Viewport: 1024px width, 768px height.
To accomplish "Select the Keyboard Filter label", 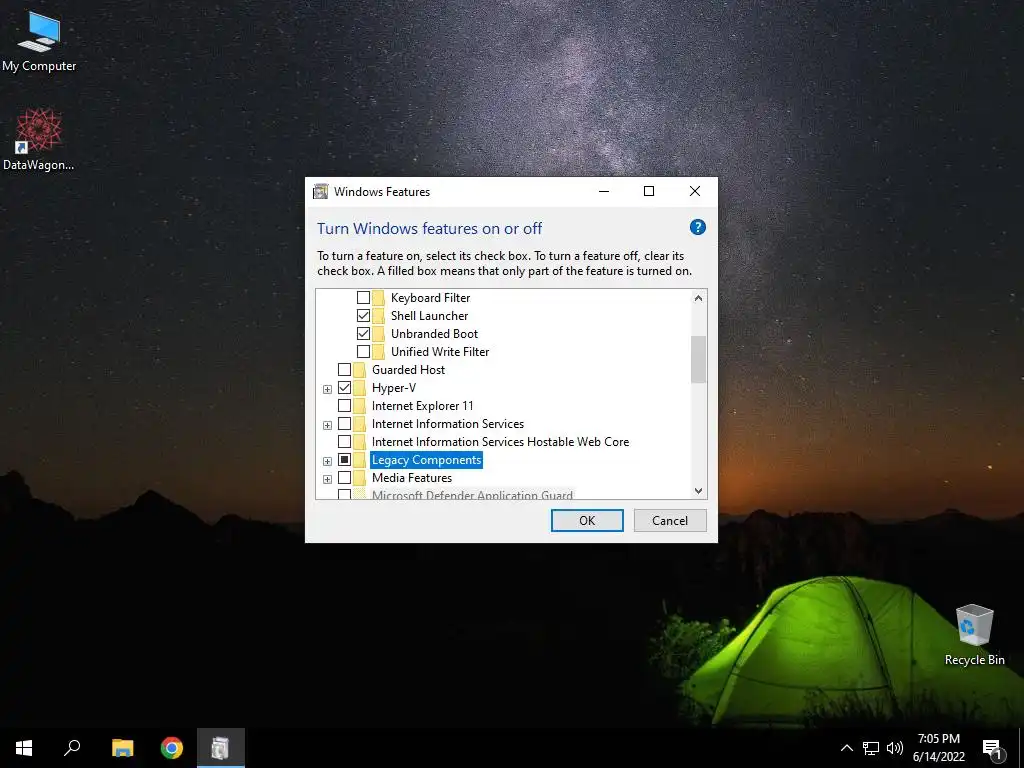I will tap(430, 298).
